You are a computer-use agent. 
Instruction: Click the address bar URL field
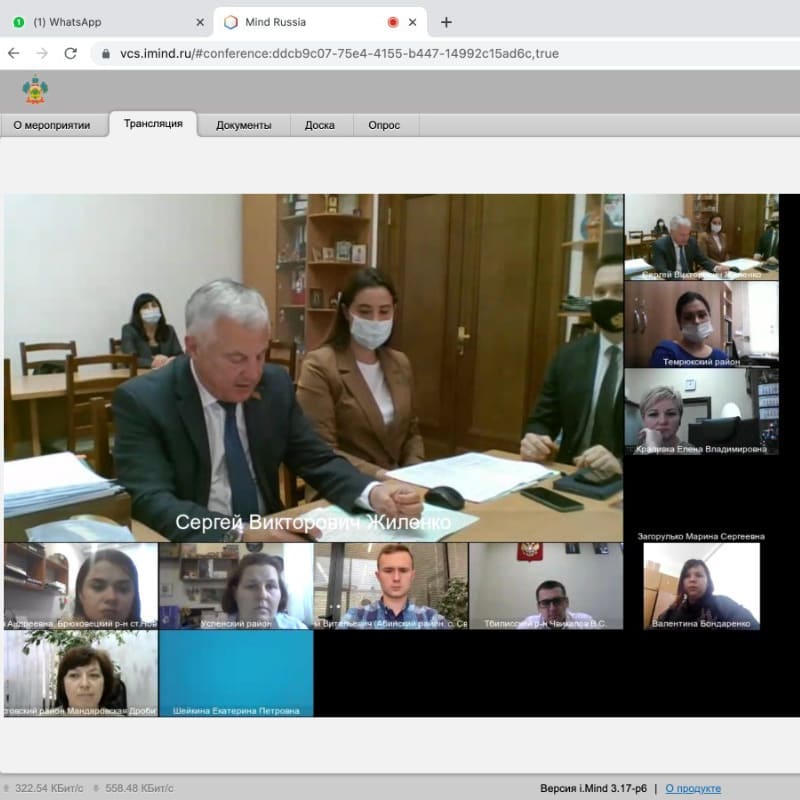click(x=400, y=54)
